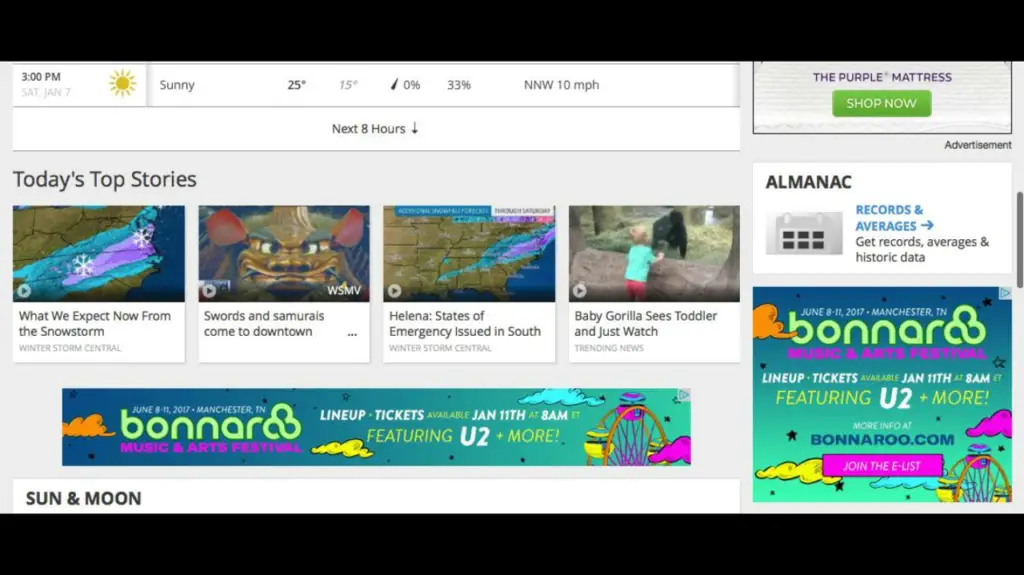Click the raindrop precipitation icon

[x=394, y=84]
